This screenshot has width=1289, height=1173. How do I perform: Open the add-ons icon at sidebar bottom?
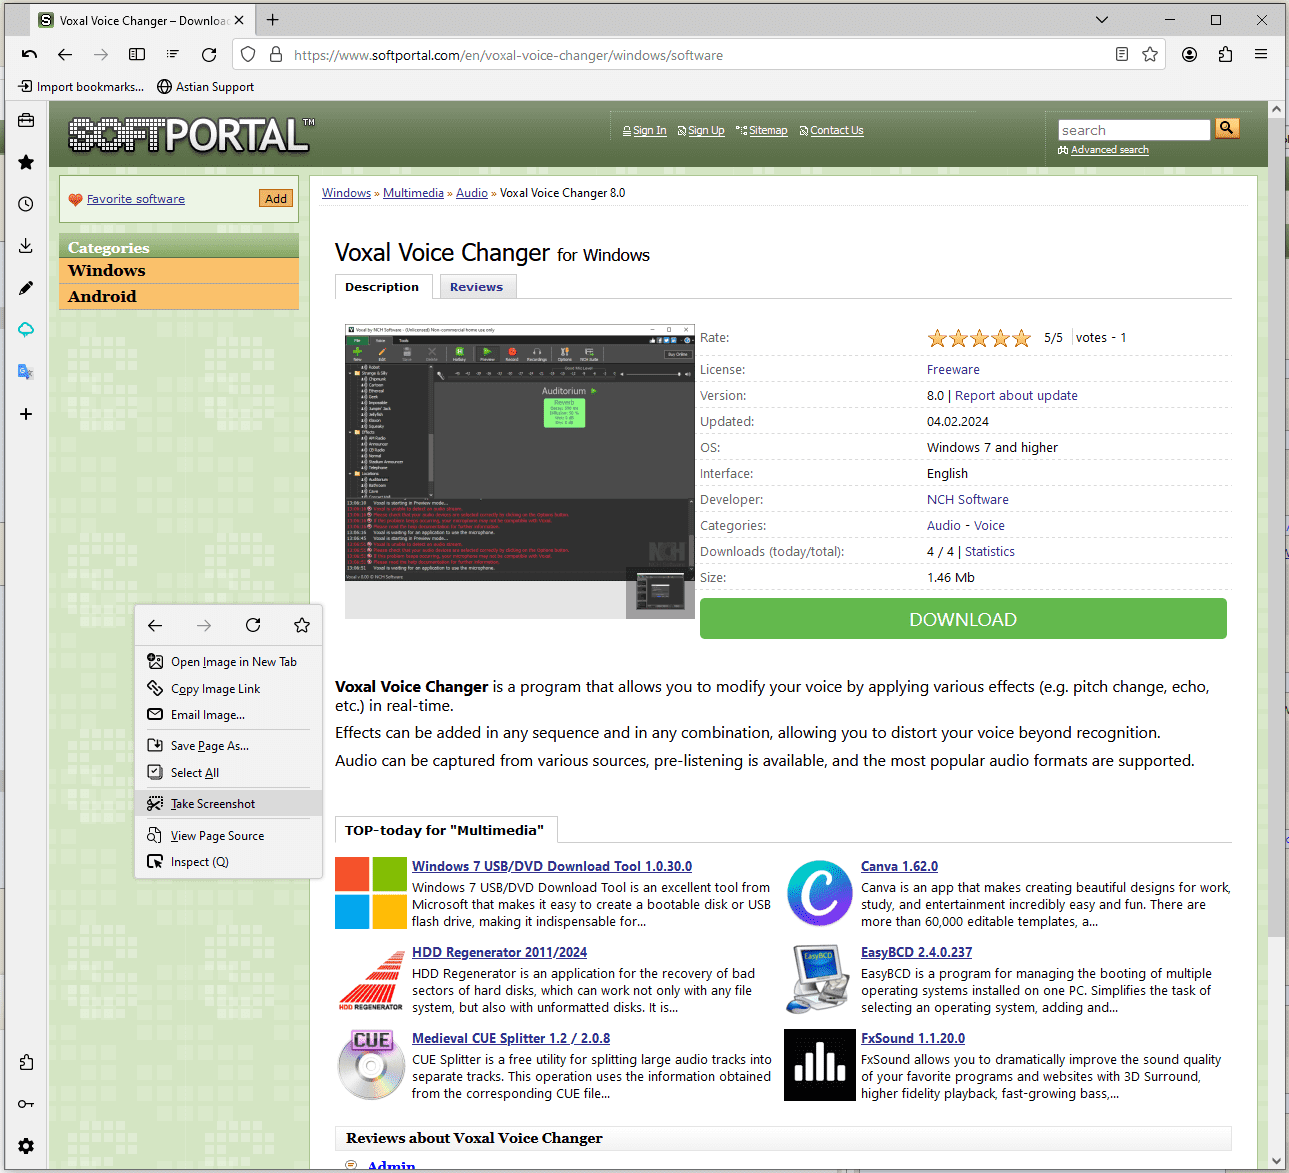[x=26, y=1062]
